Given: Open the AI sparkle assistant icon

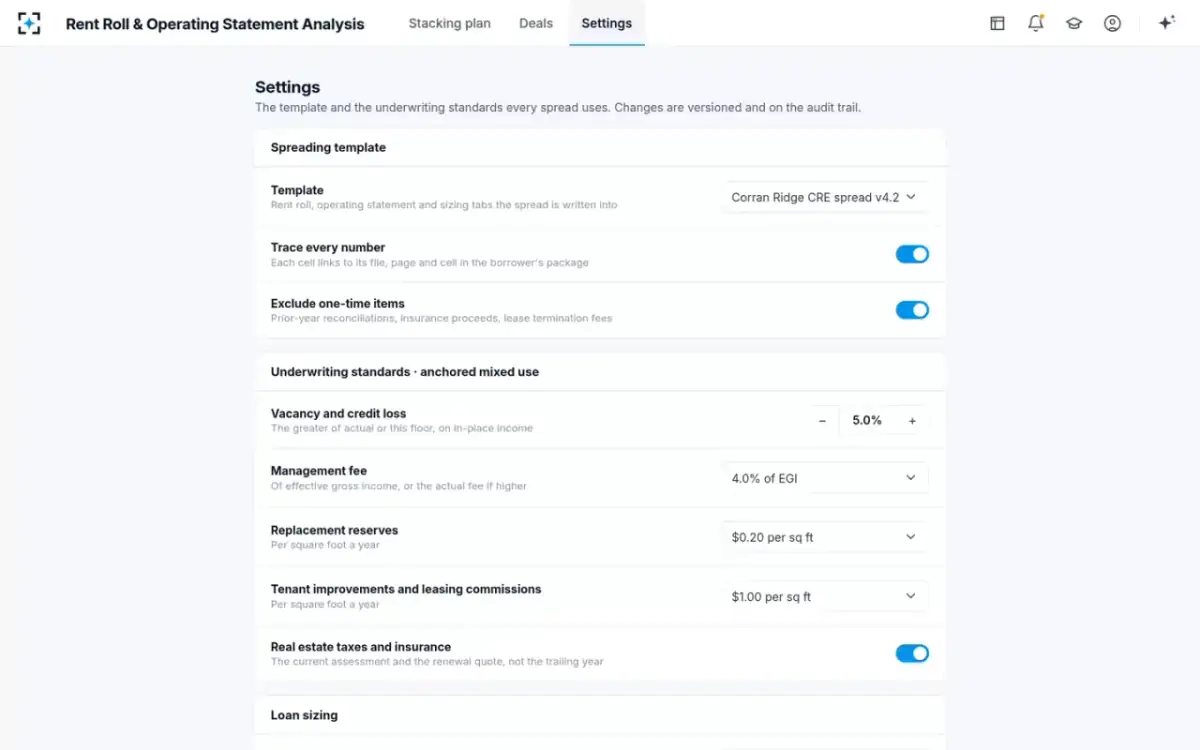Looking at the screenshot, I should (x=1166, y=23).
